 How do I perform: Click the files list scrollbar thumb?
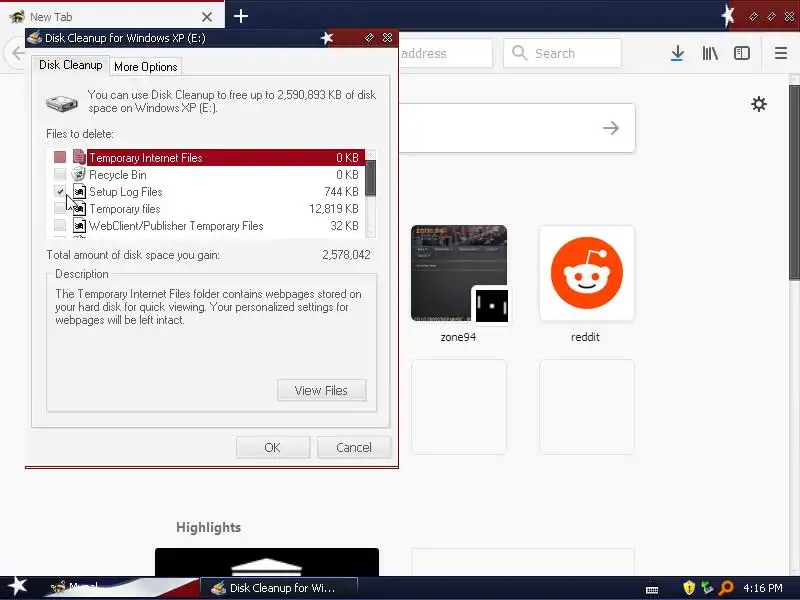pyautogui.click(x=371, y=178)
